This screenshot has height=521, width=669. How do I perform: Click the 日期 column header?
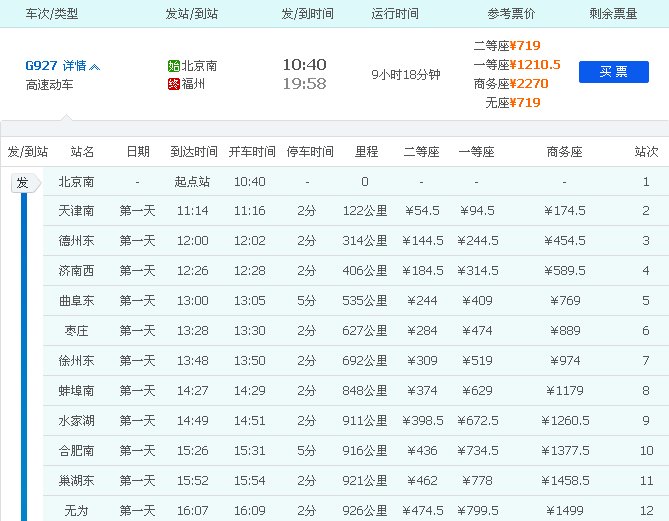coord(138,151)
